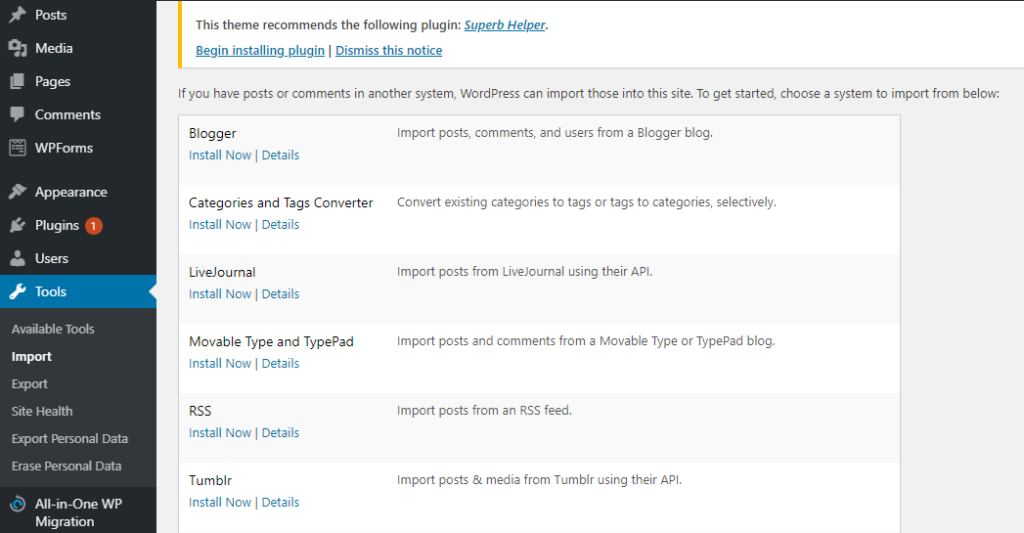The height and width of the screenshot is (533, 1024).
Task: Click Begin installing plugin link
Action: pos(260,50)
